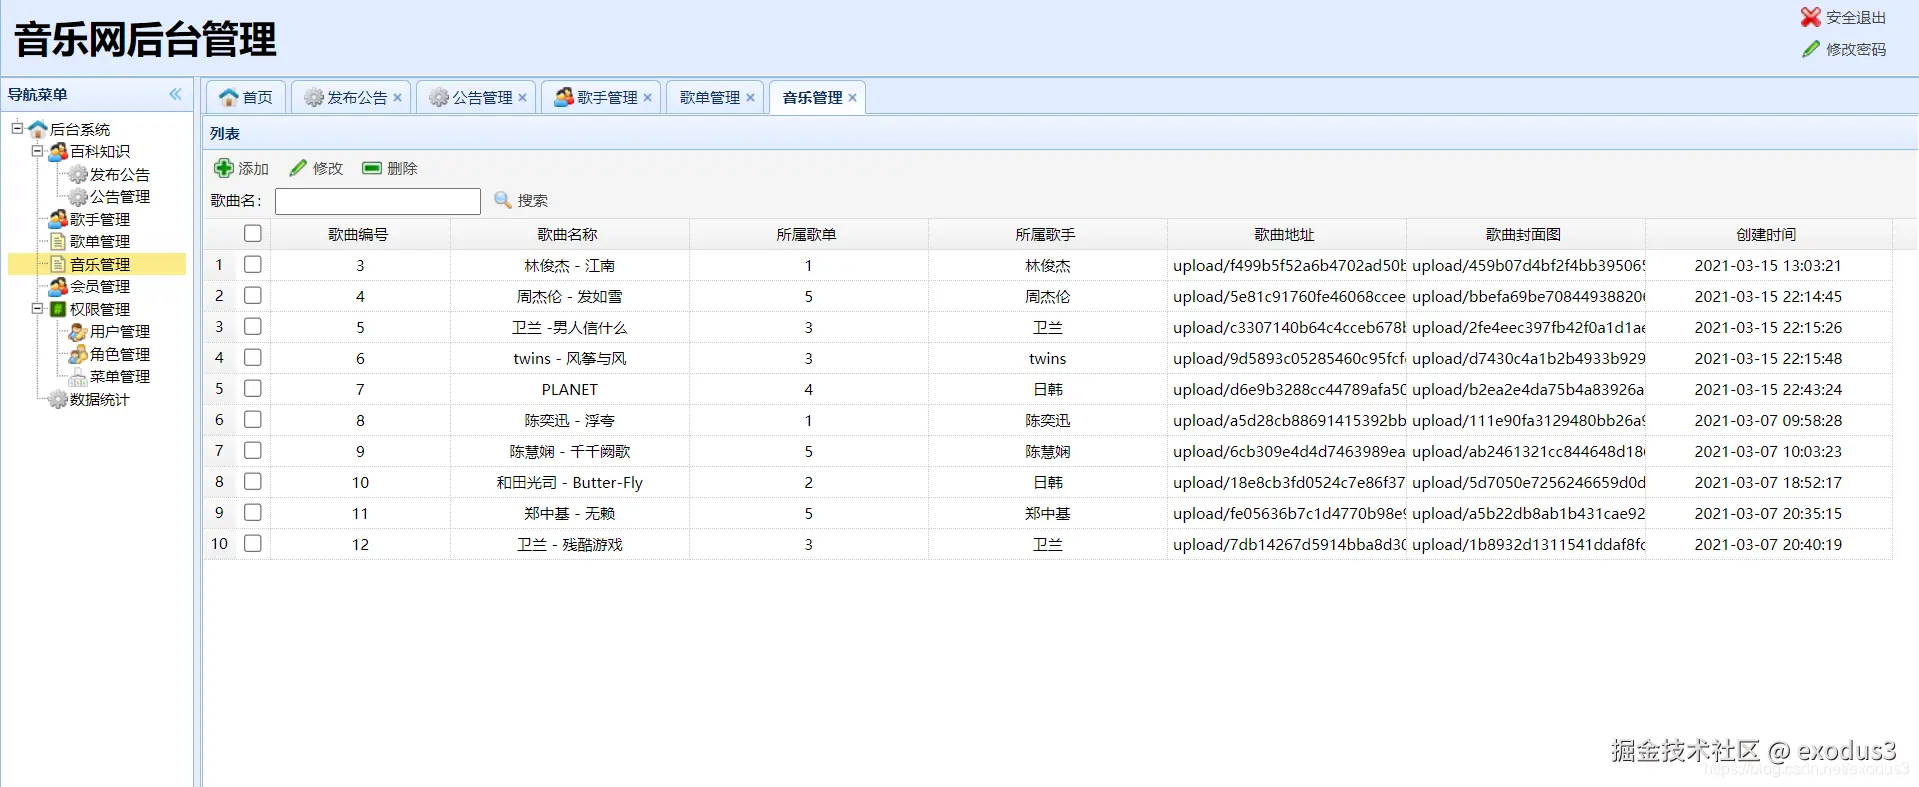The image size is (1919, 787).
Task: Click the 安全退出 logout link
Action: 1856,17
